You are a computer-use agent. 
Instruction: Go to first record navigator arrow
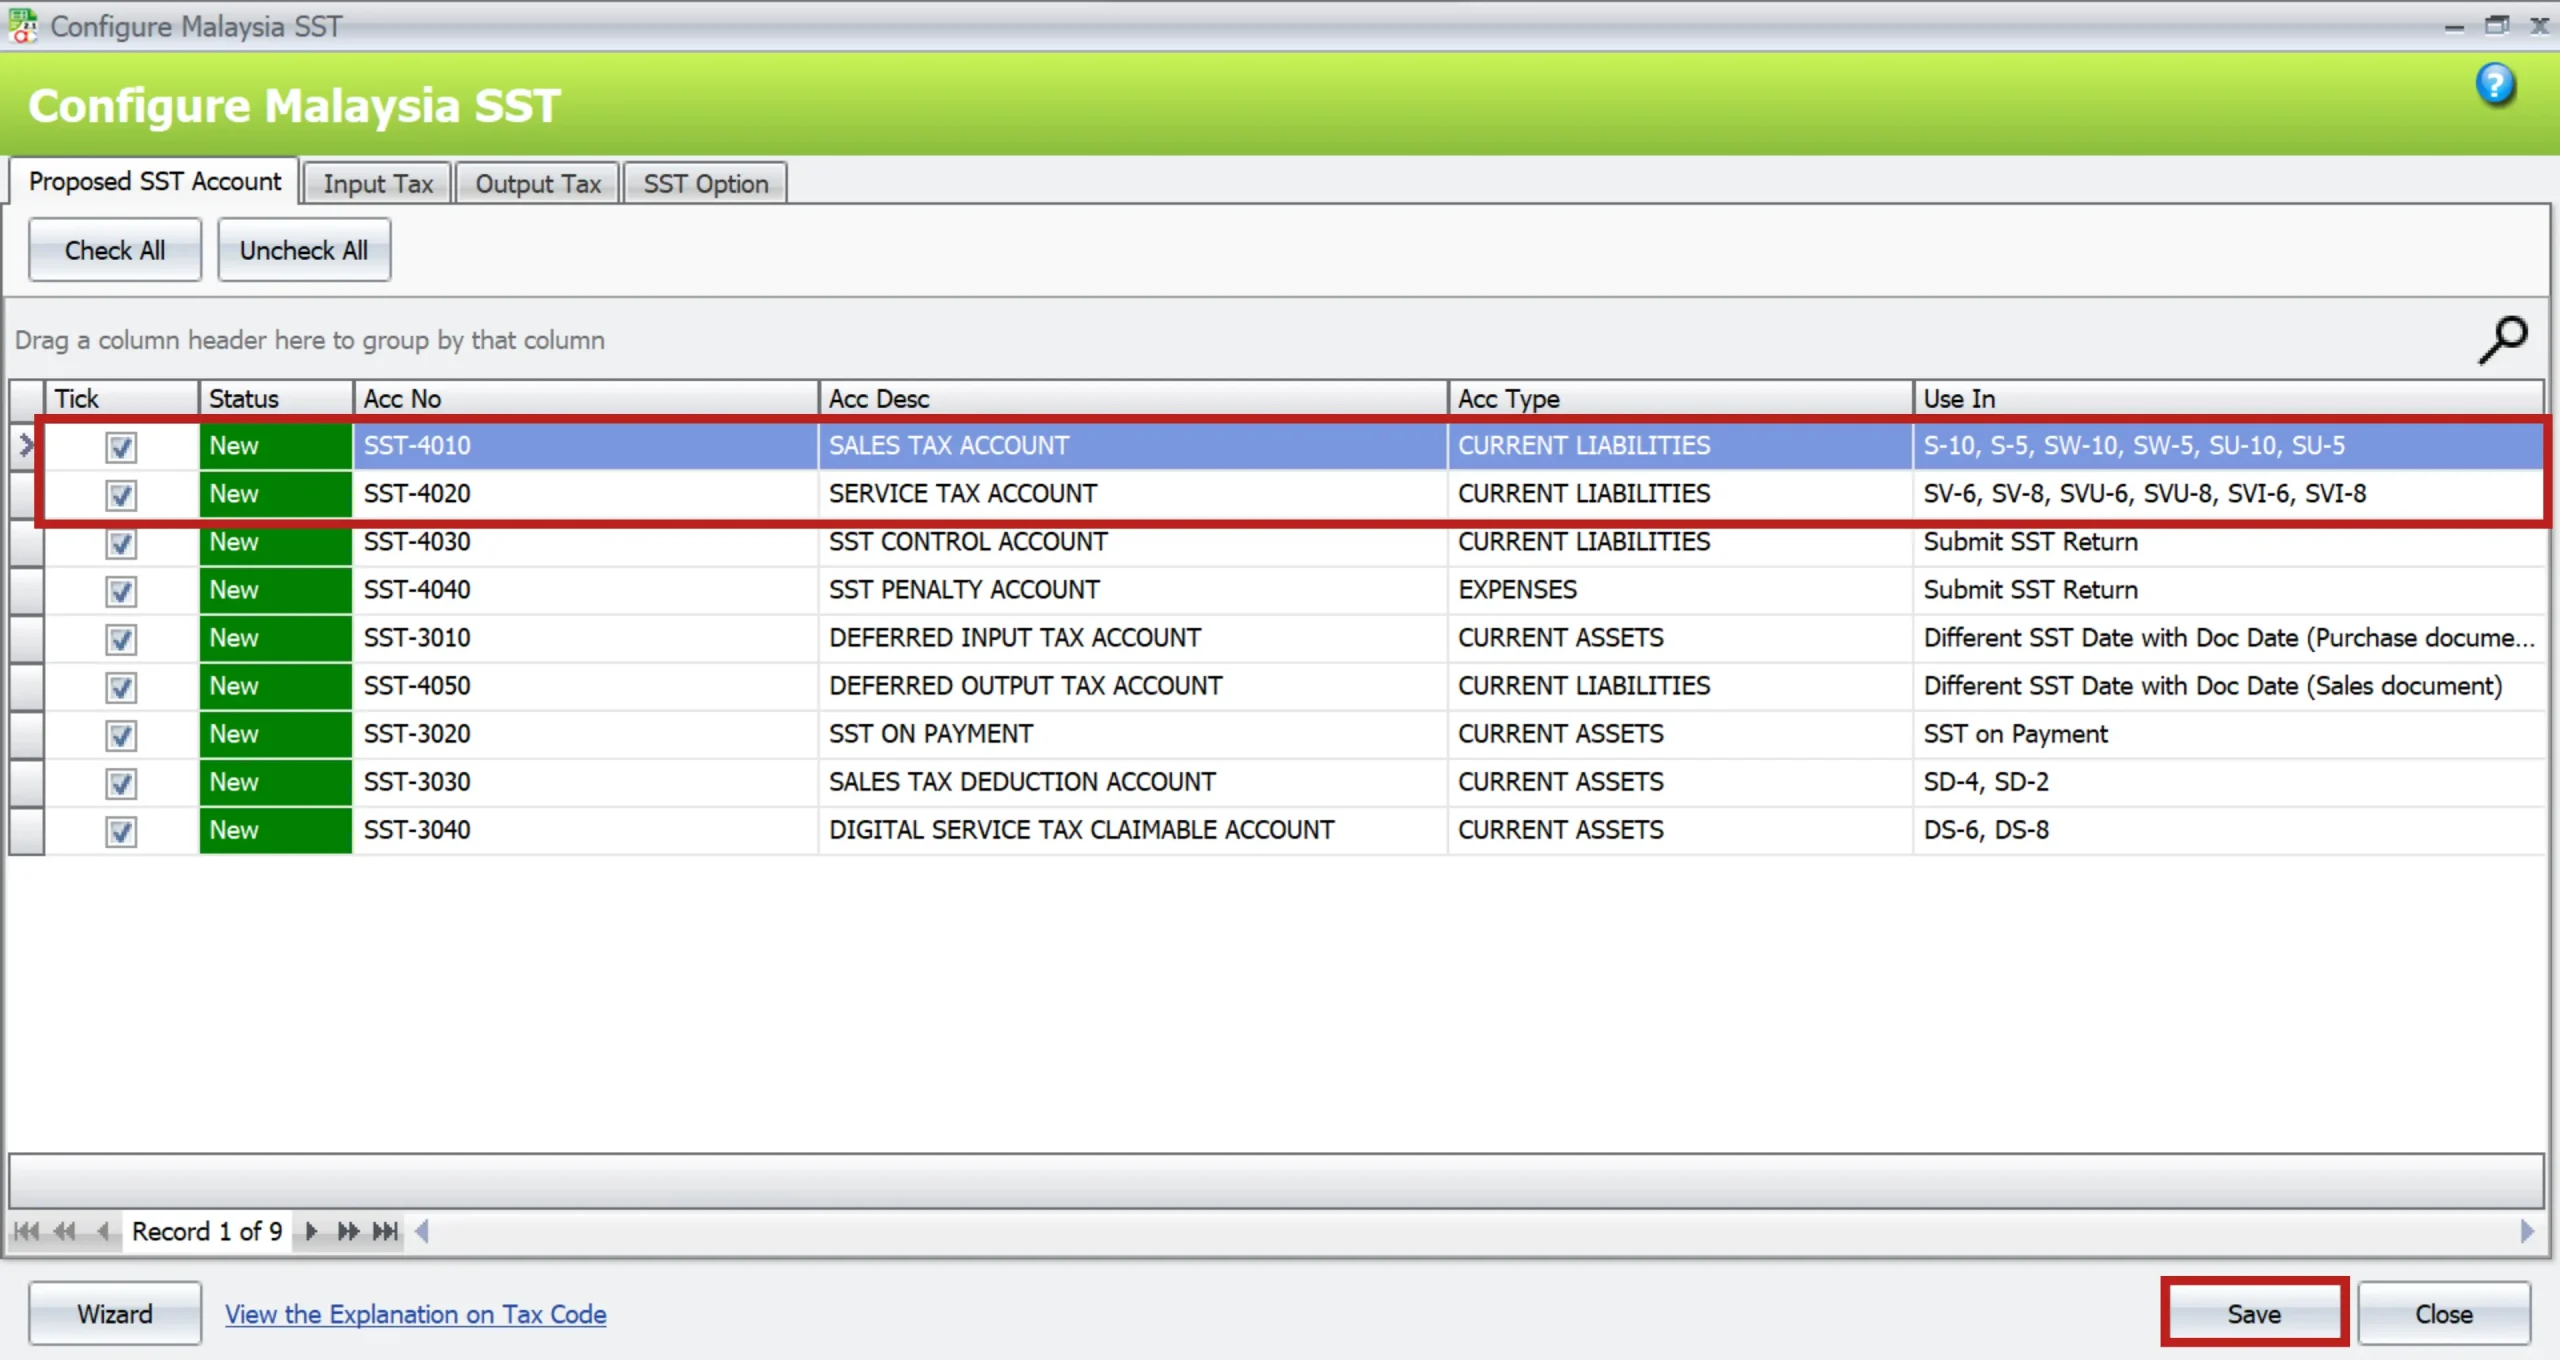coord(26,1231)
